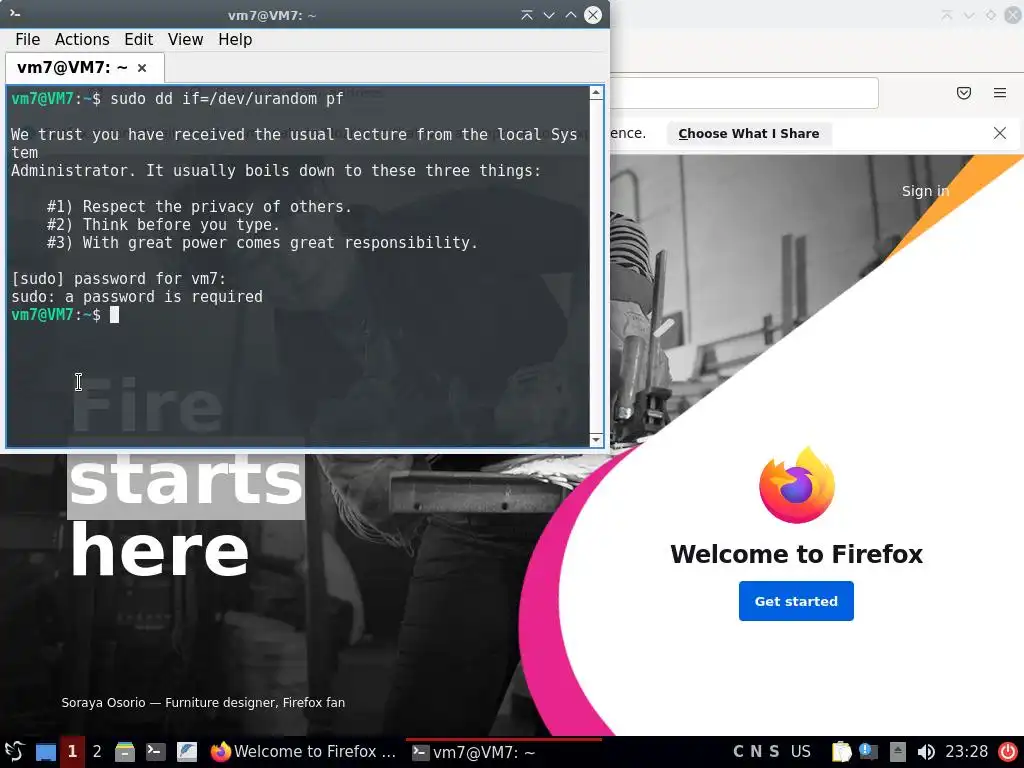Image resolution: width=1024 pixels, height=768 pixels.
Task: Click terminal scrollbar up arrow
Action: [596, 93]
